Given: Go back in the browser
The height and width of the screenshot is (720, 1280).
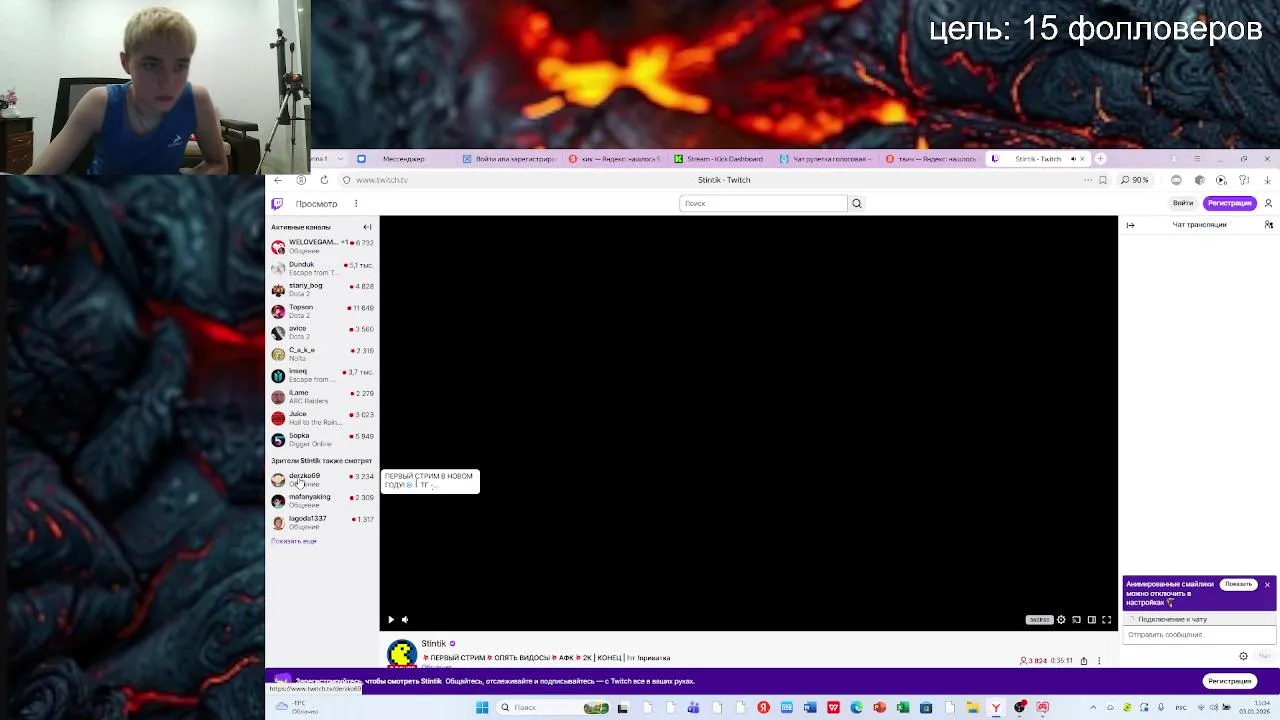Looking at the screenshot, I should click(x=278, y=180).
